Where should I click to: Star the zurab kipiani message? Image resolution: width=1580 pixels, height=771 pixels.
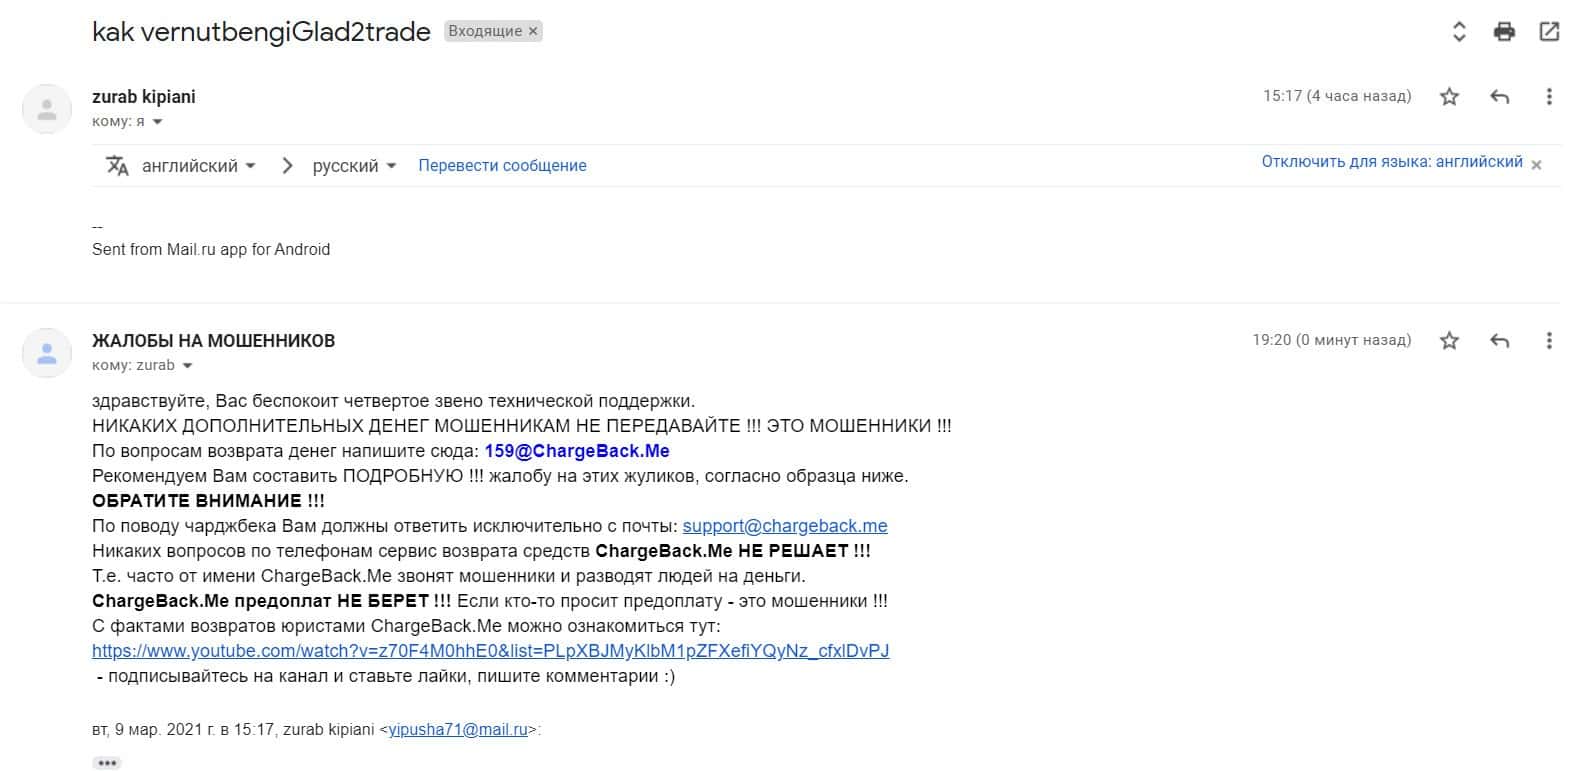(1449, 97)
